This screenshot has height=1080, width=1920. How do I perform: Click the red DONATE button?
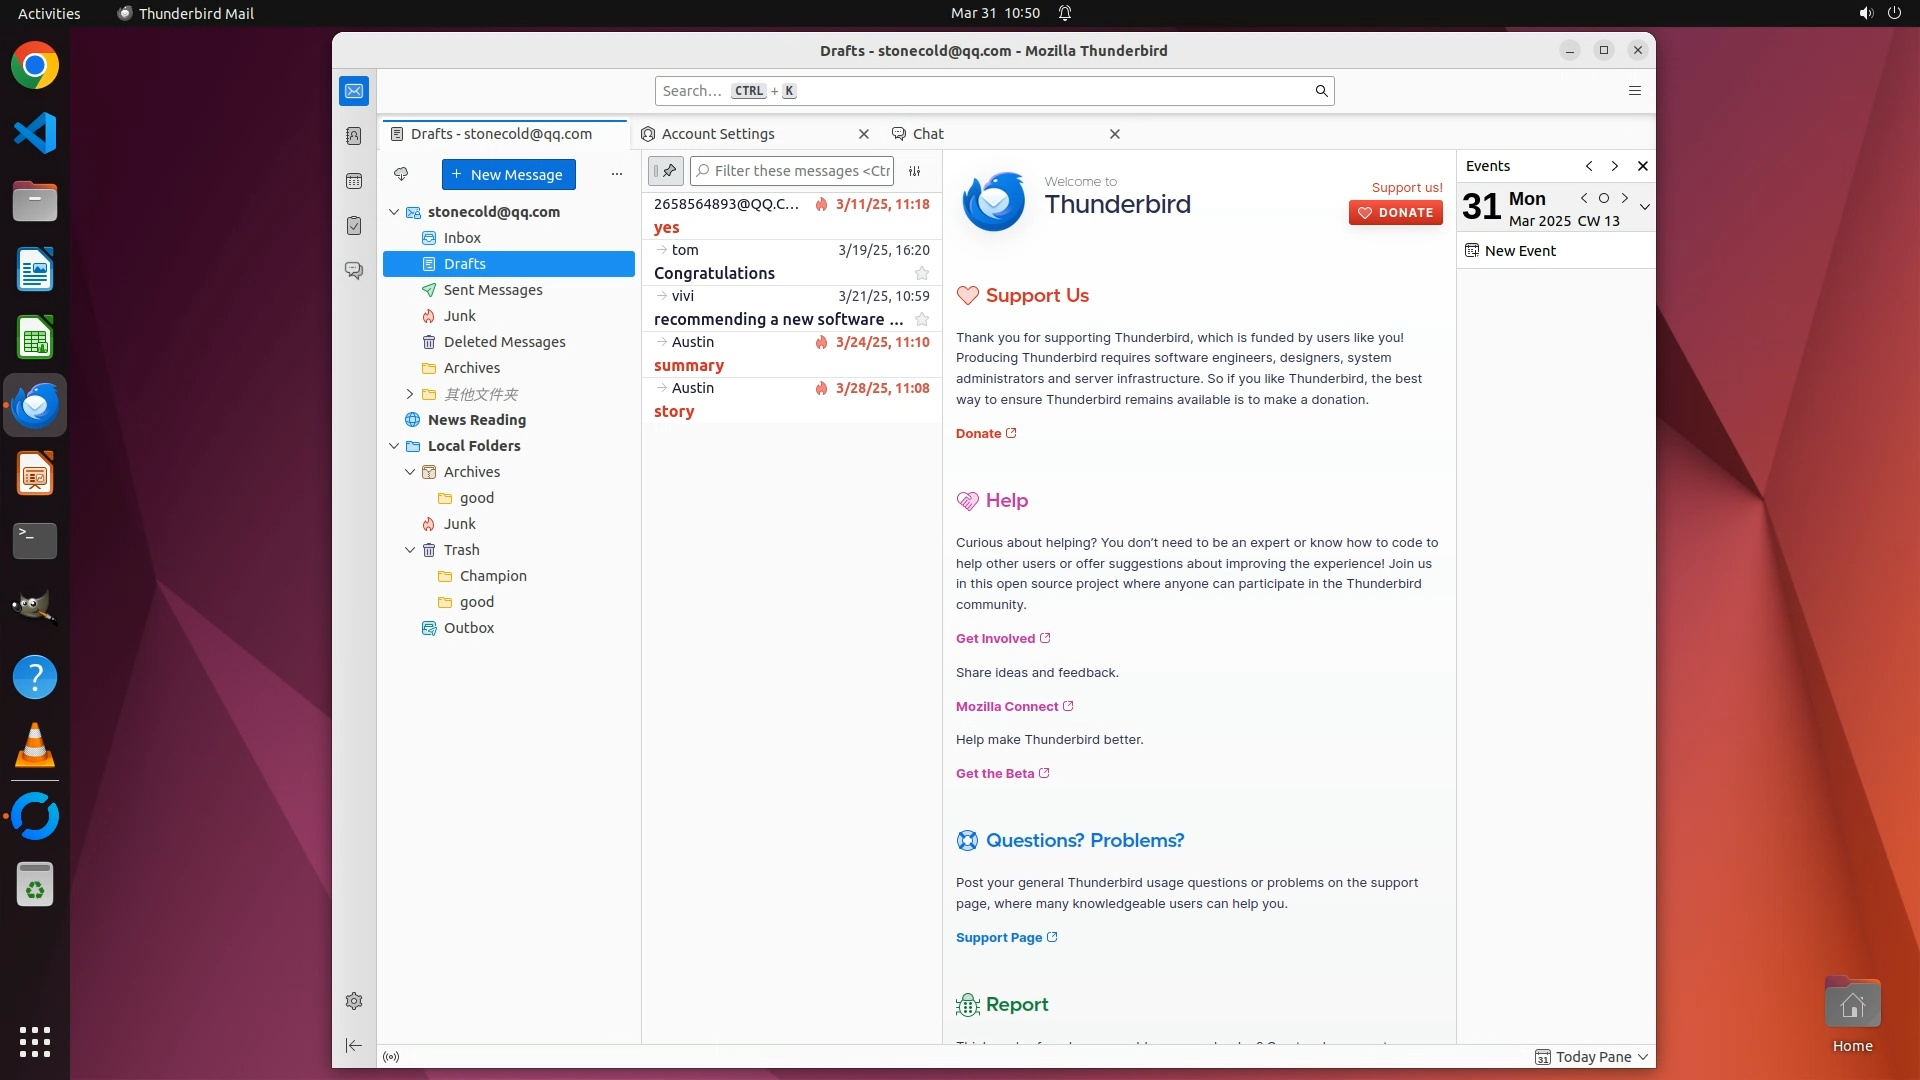pos(1395,212)
